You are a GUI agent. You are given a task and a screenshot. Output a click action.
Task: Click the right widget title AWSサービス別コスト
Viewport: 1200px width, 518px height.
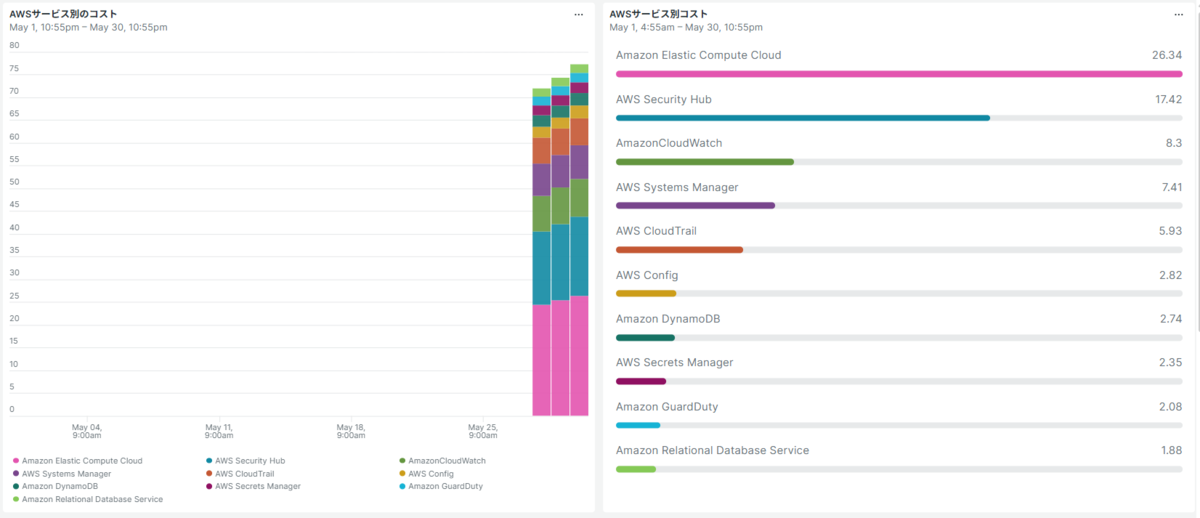point(658,14)
